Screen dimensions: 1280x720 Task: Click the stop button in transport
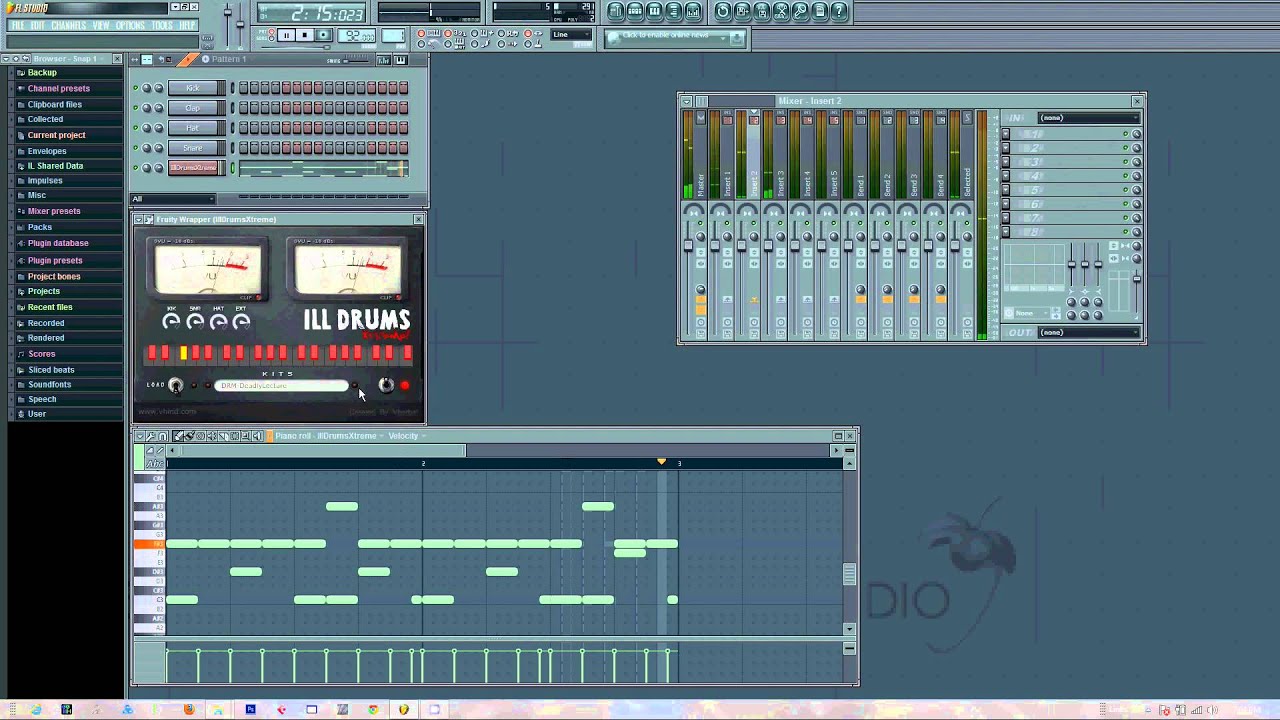tap(304, 36)
